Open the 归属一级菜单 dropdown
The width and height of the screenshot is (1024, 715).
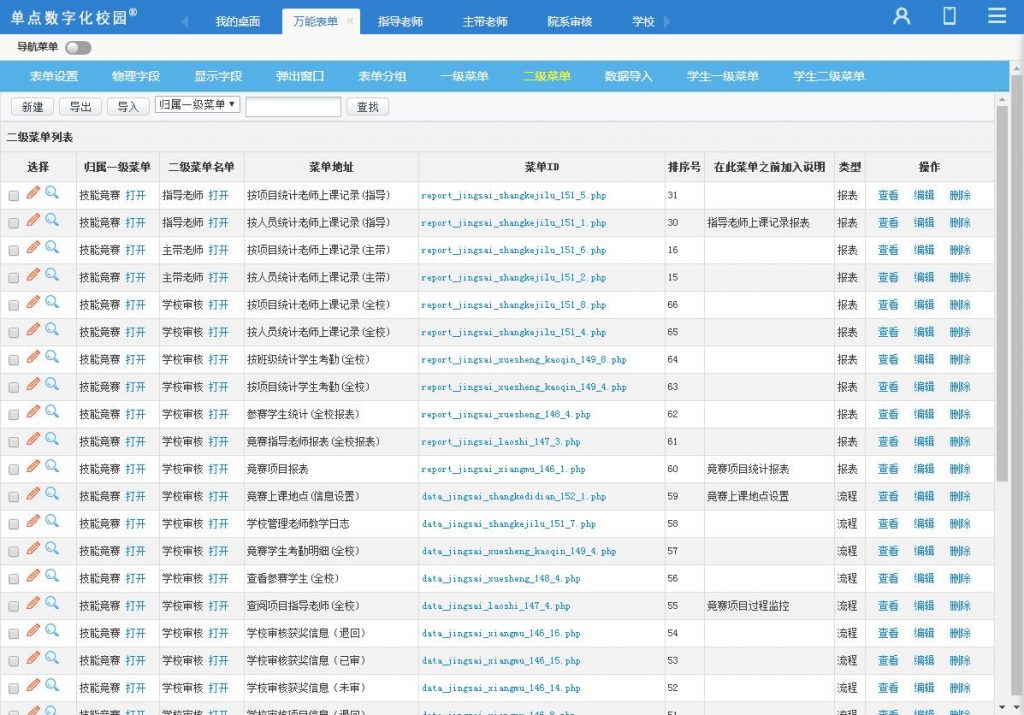[x=197, y=104]
